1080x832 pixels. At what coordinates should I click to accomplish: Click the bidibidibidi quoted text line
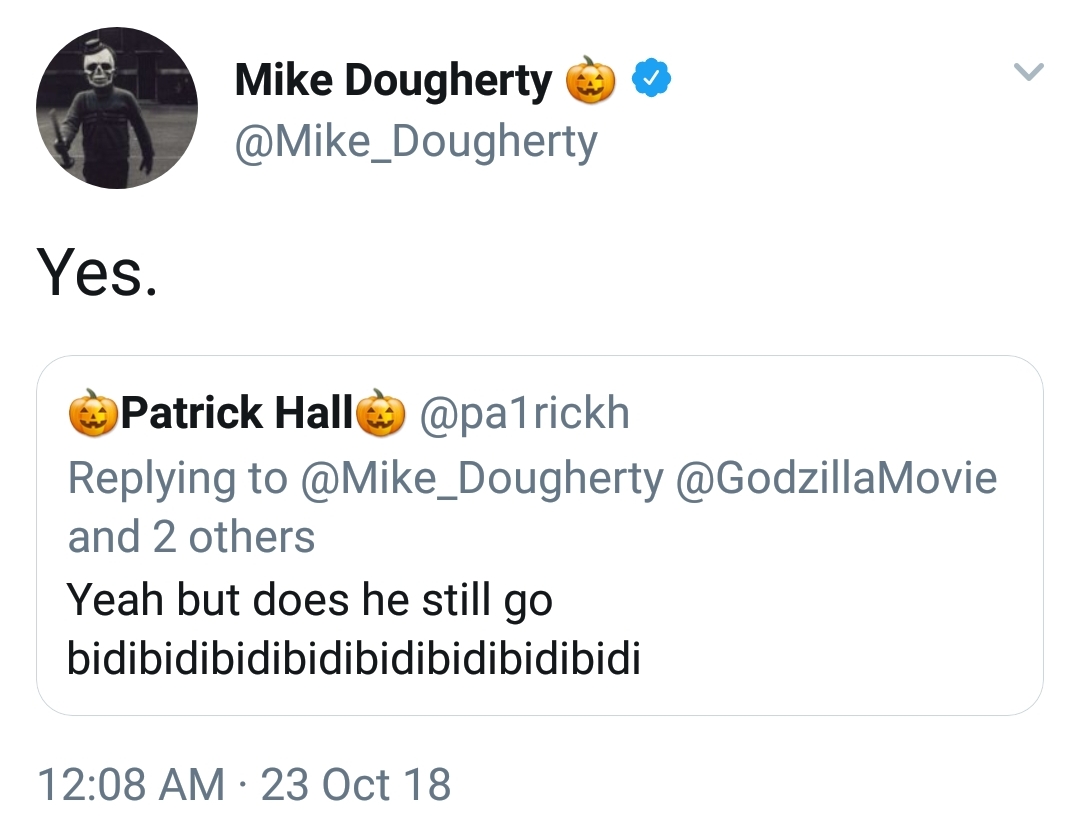click(x=353, y=660)
